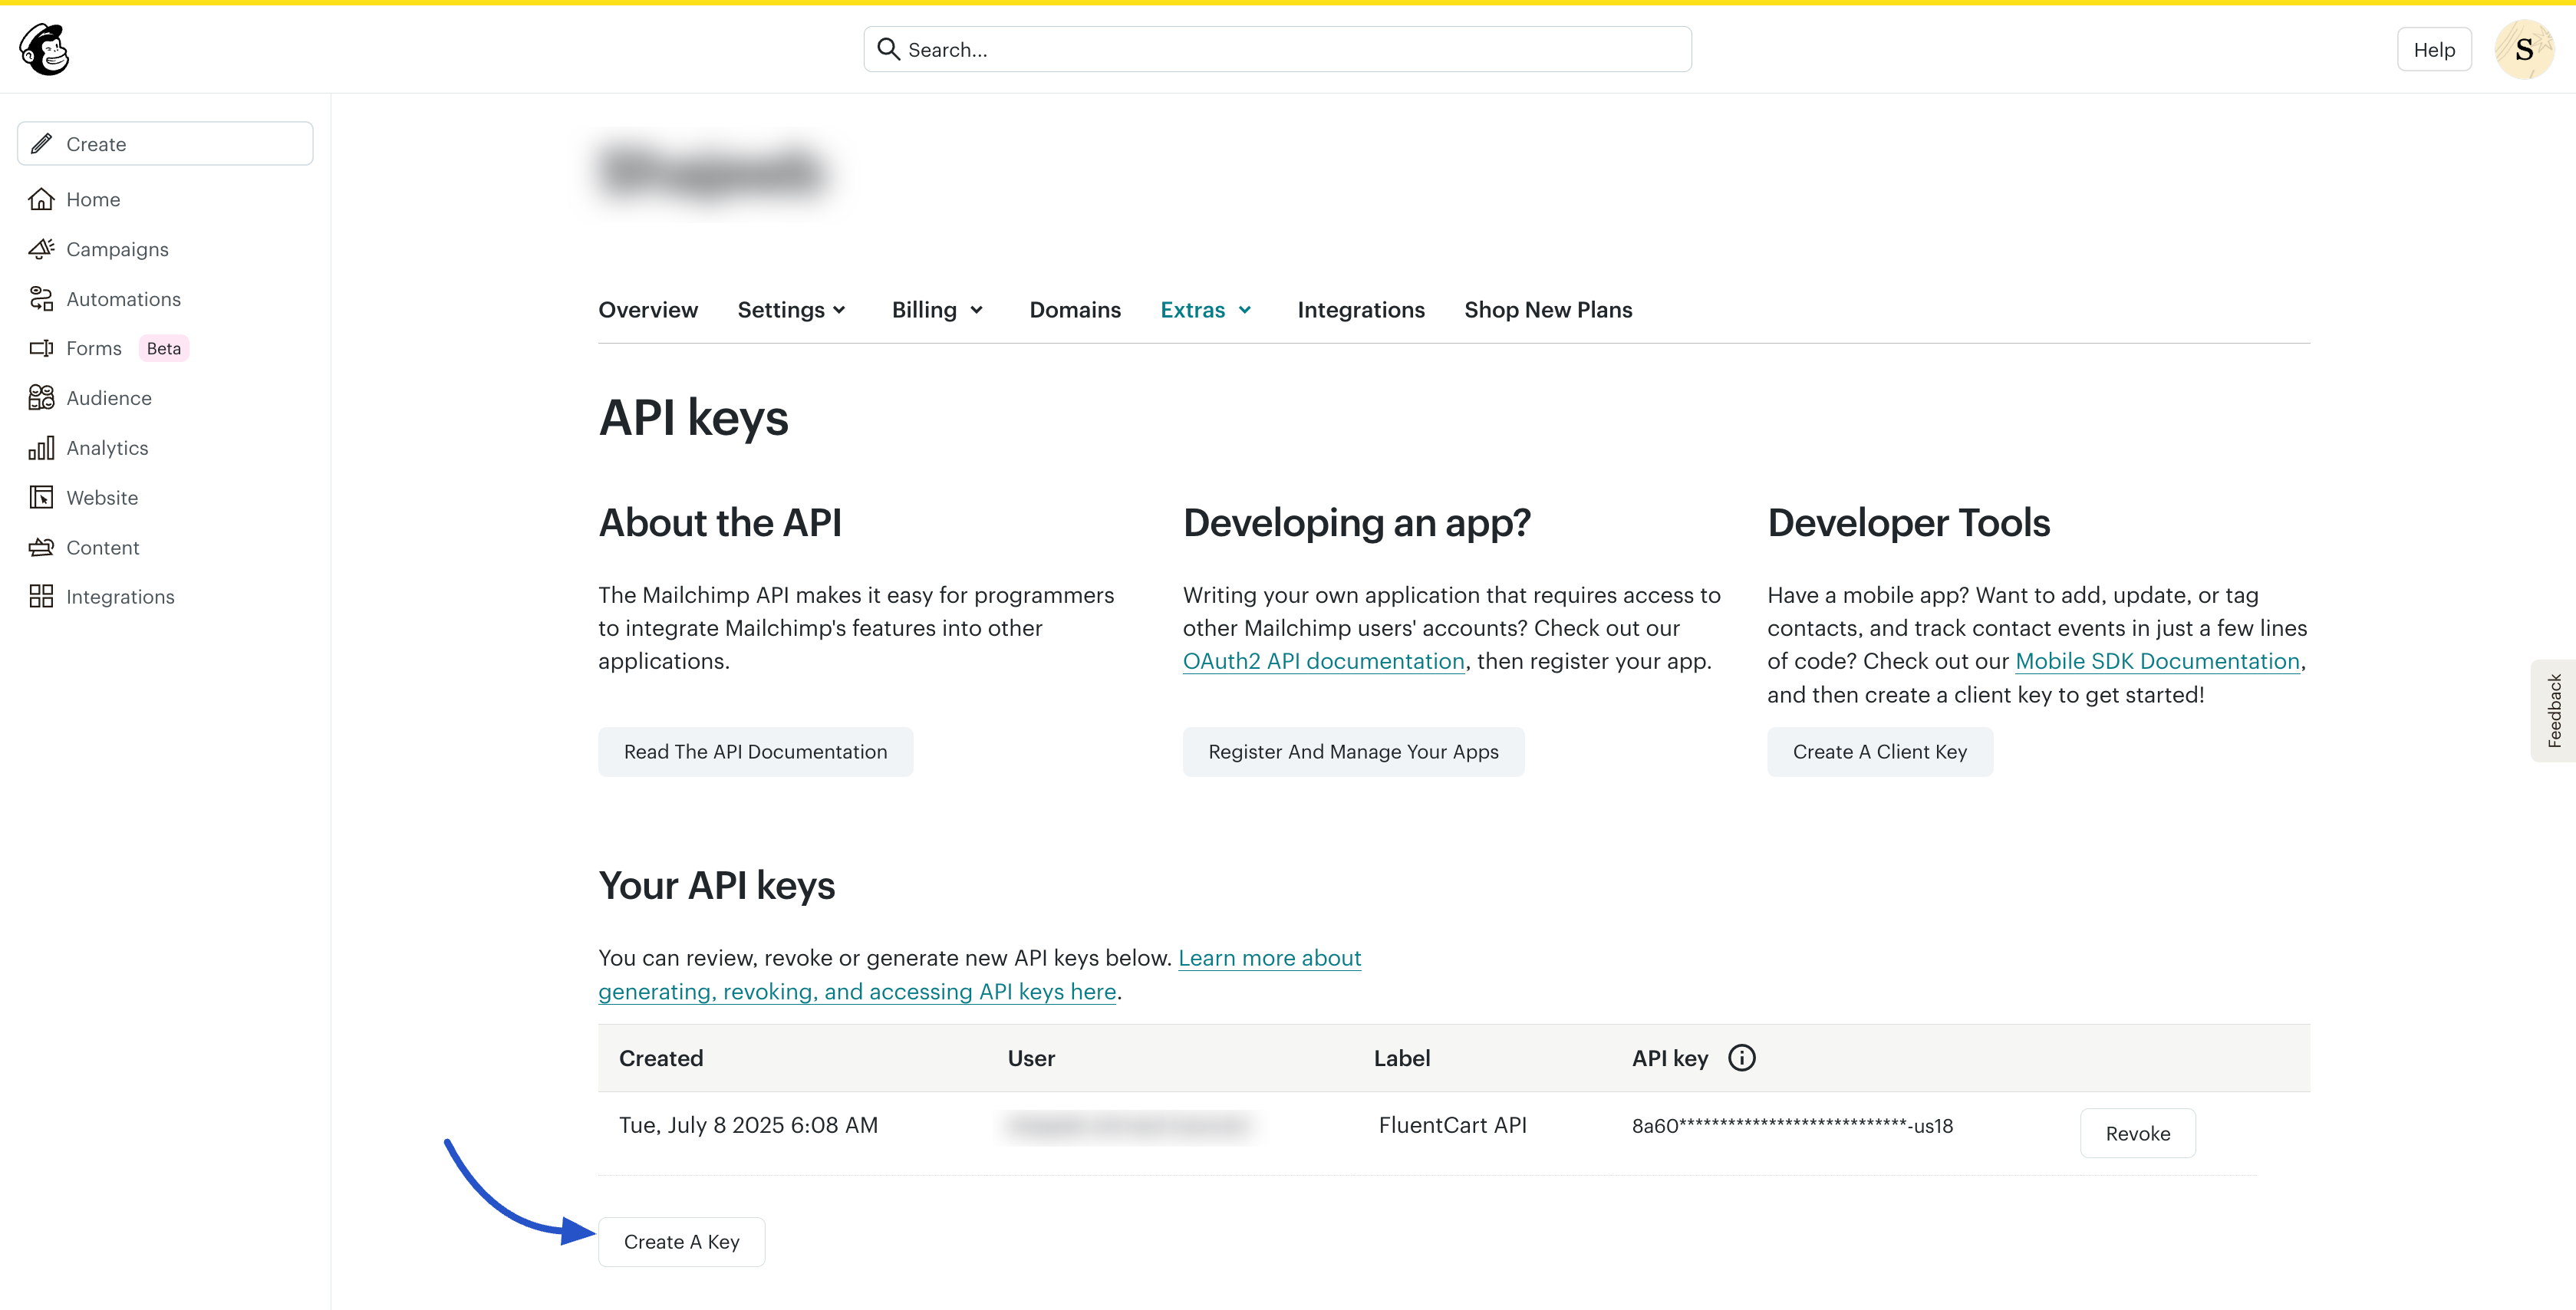Open sidebar Integrations grid icon
The image size is (2576, 1310).
point(41,597)
